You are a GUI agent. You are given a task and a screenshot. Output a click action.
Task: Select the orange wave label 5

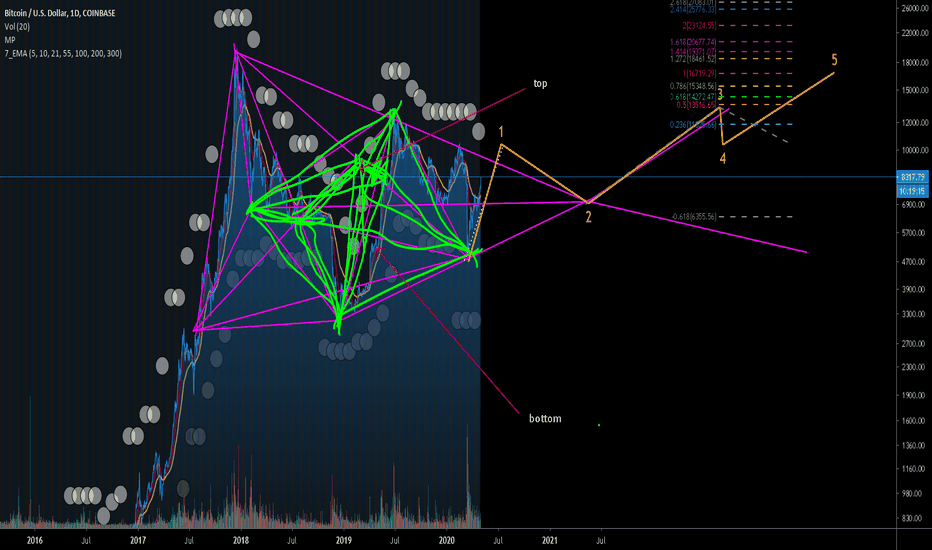coord(835,60)
